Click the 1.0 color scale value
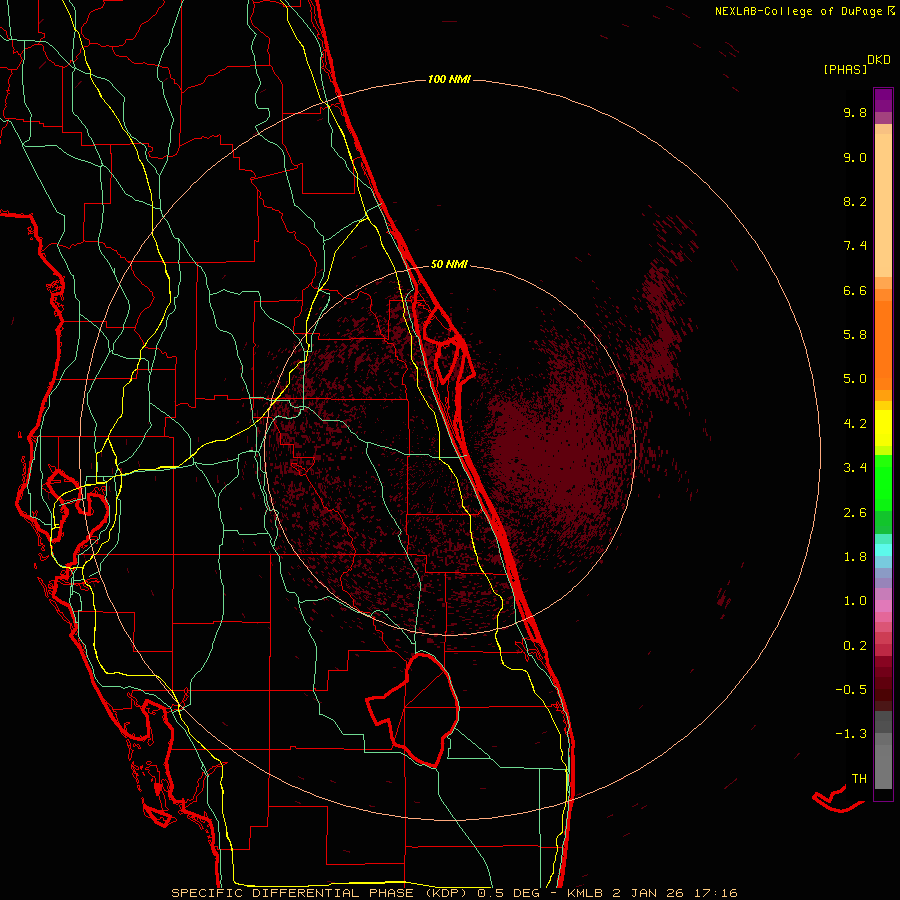 pyautogui.click(x=855, y=601)
